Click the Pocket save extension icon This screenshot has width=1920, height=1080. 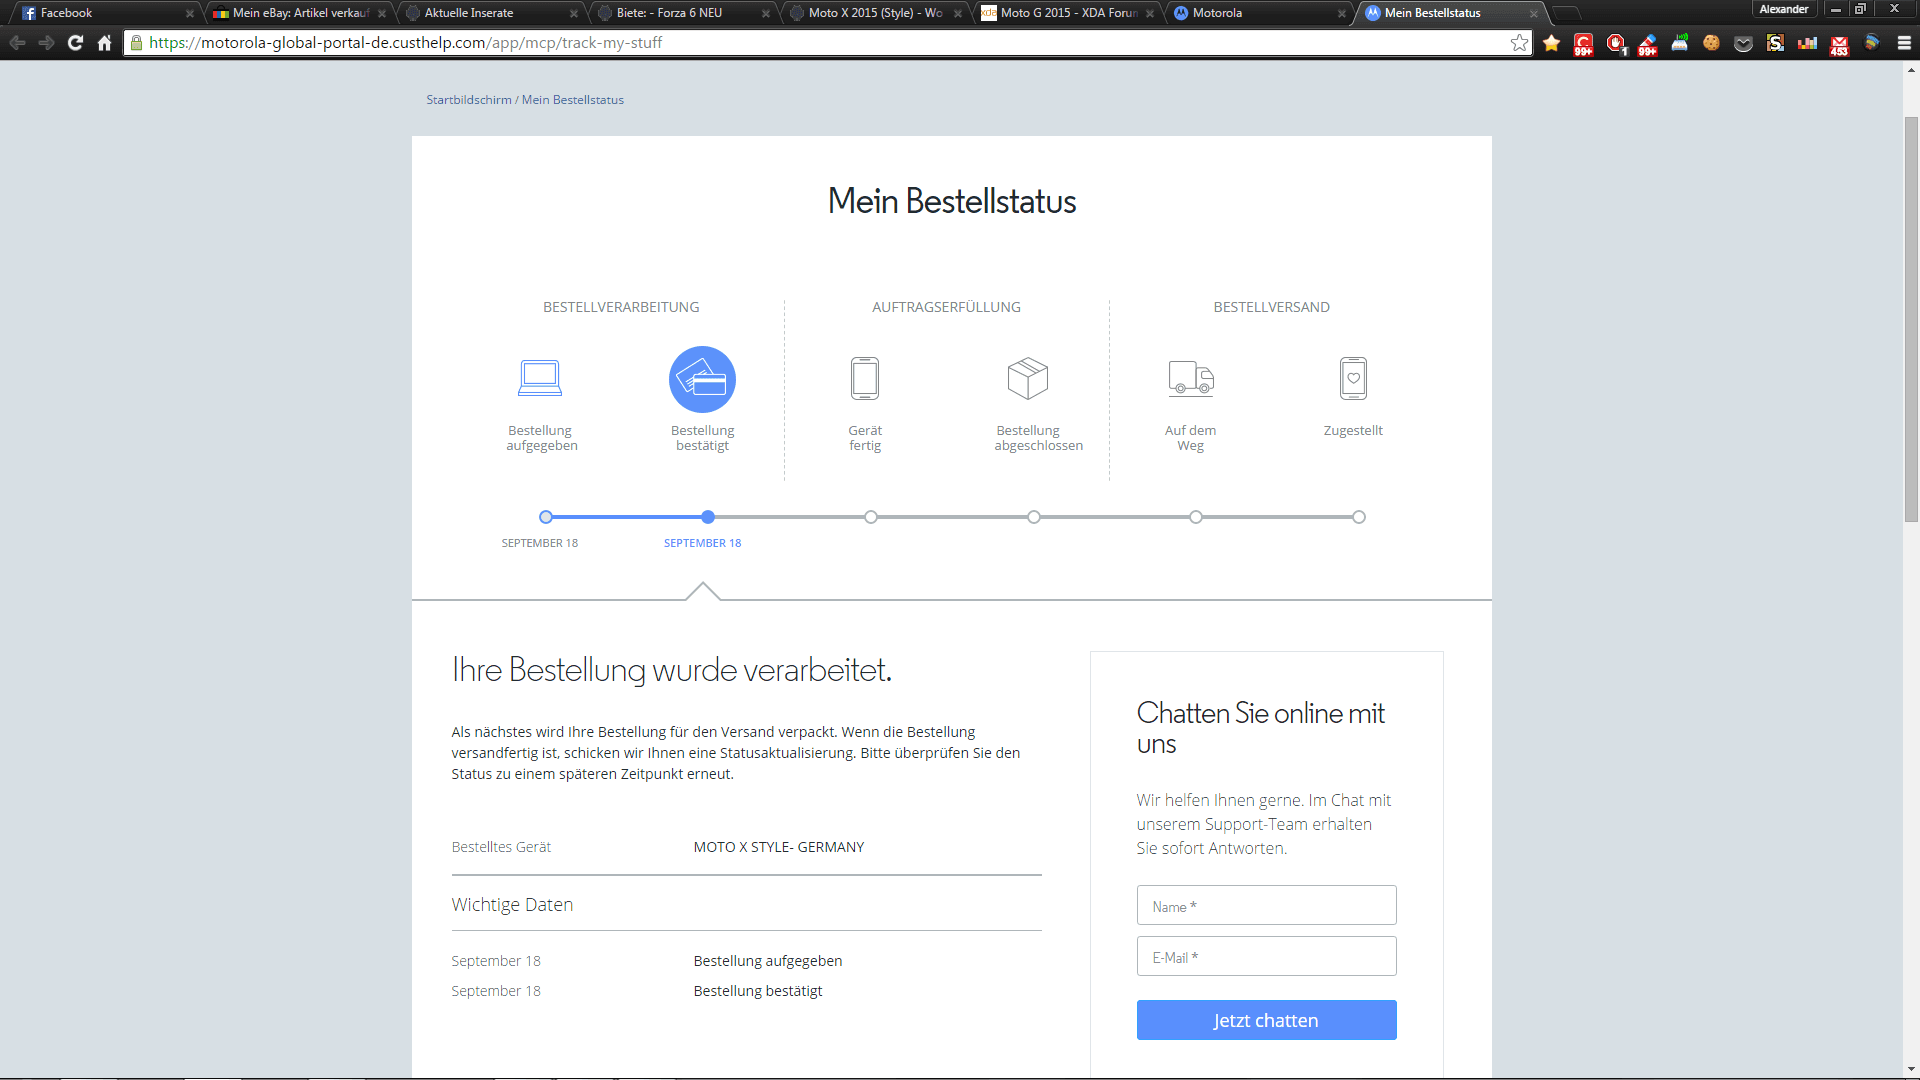(x=1743, y=43)
